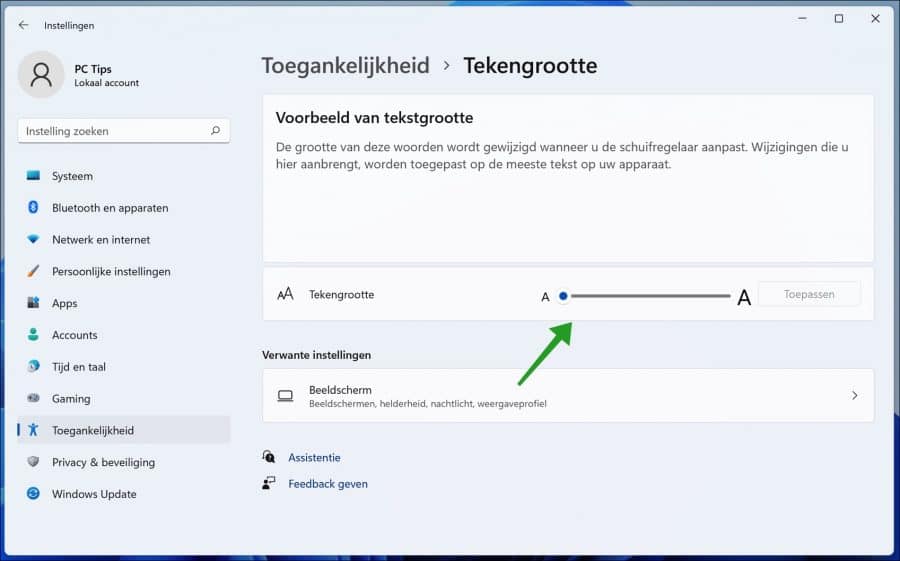Click the Privacy & beveiliging shield icon
This screenshot has width=900, height=561.
(x=33, y=462)
